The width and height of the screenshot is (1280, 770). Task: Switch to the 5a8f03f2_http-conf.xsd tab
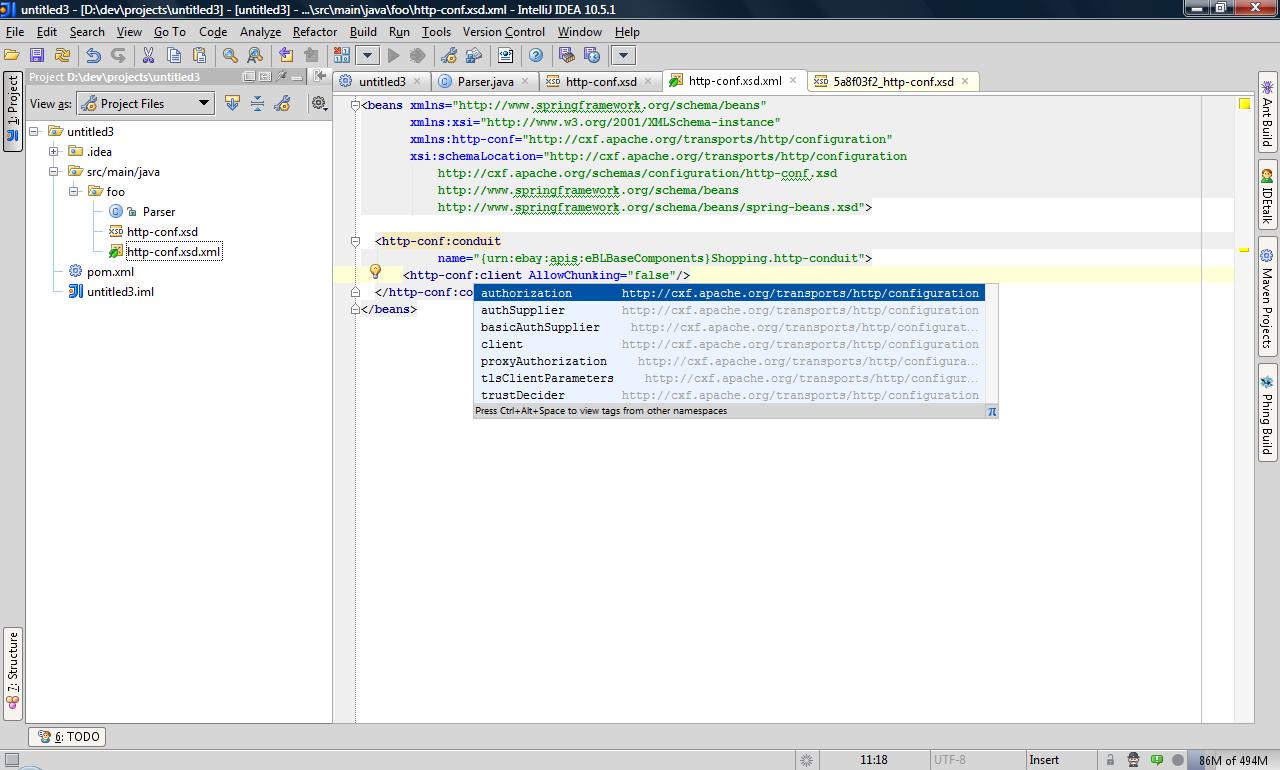tap(893, 81)
